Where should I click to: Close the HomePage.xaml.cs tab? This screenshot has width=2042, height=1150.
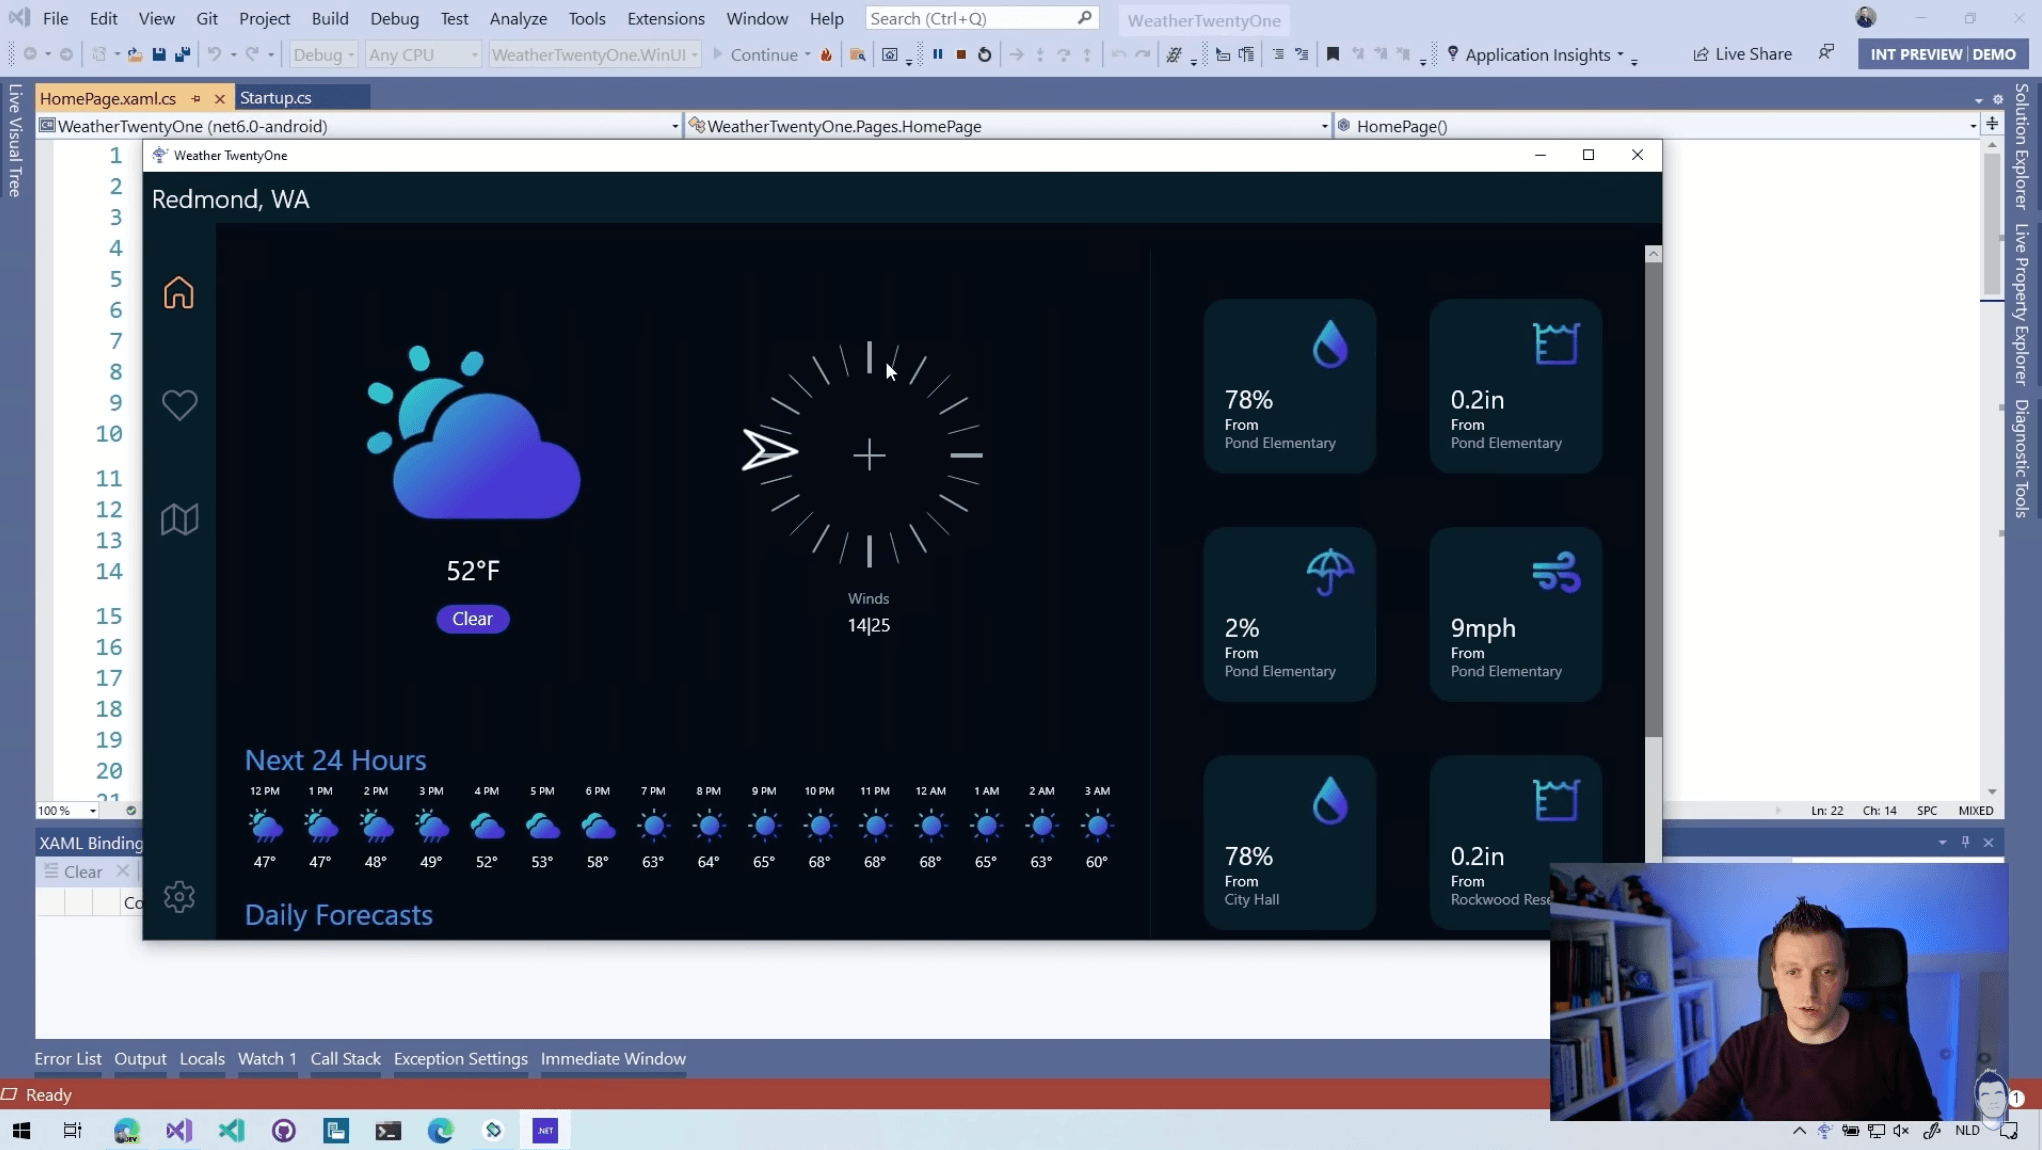coord(219,98)
